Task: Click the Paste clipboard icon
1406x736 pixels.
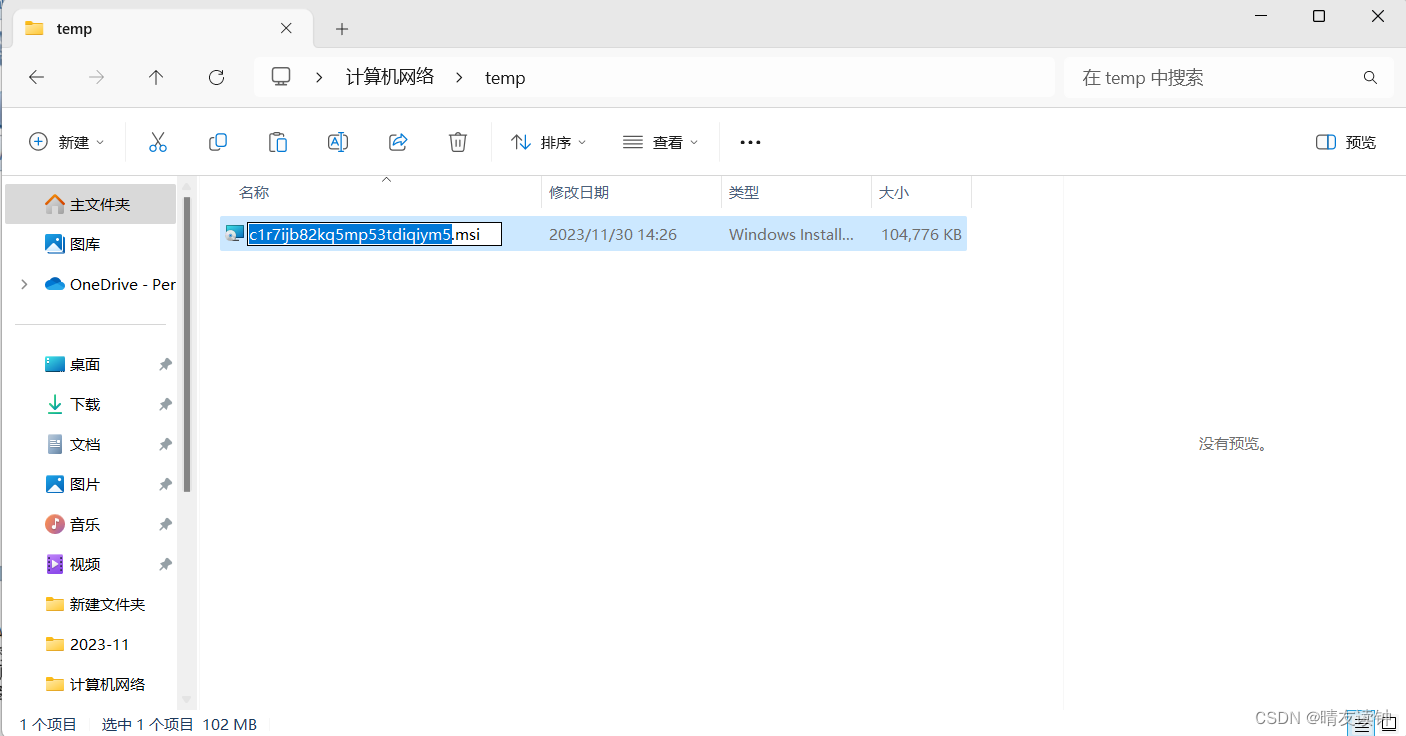Action: [x=278, y=142]
